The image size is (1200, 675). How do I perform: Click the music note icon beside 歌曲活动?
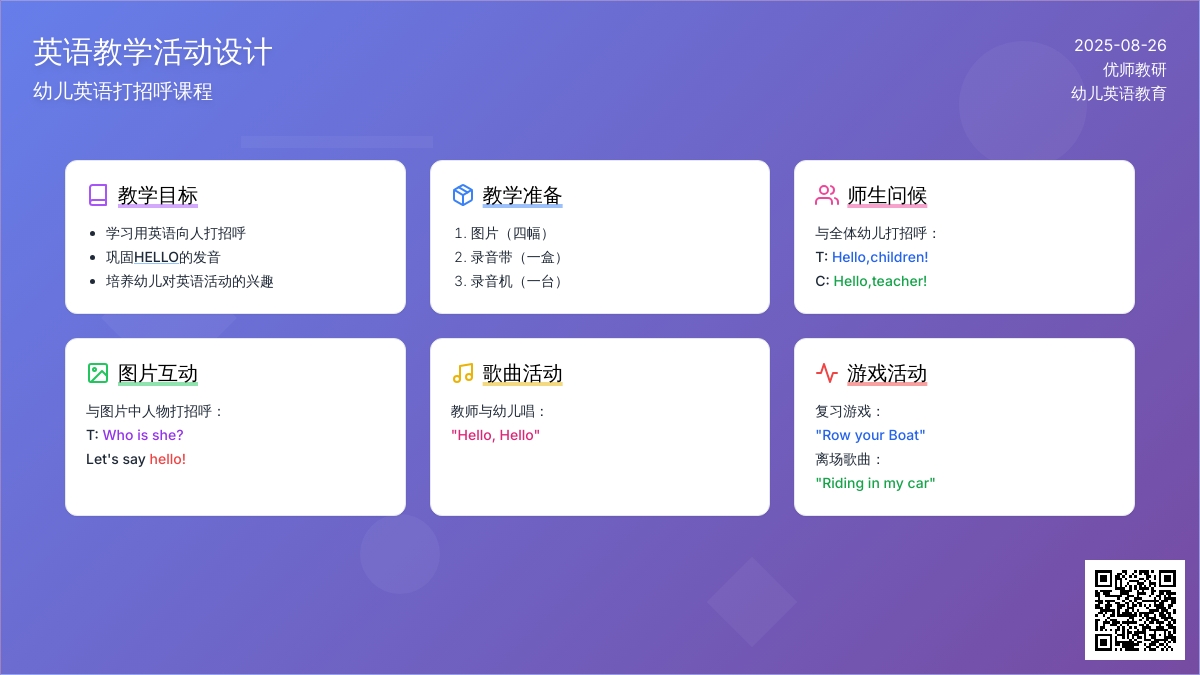click(462, 373)
